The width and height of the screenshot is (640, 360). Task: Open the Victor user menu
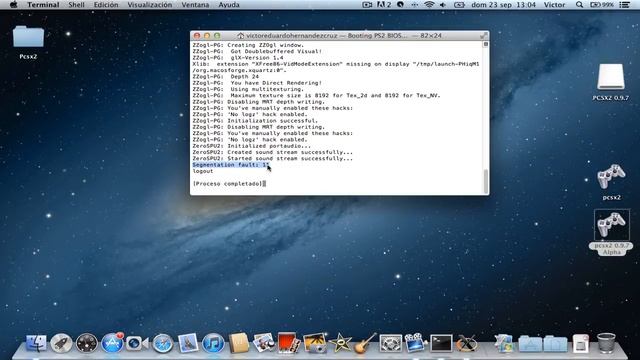[554, 5]
